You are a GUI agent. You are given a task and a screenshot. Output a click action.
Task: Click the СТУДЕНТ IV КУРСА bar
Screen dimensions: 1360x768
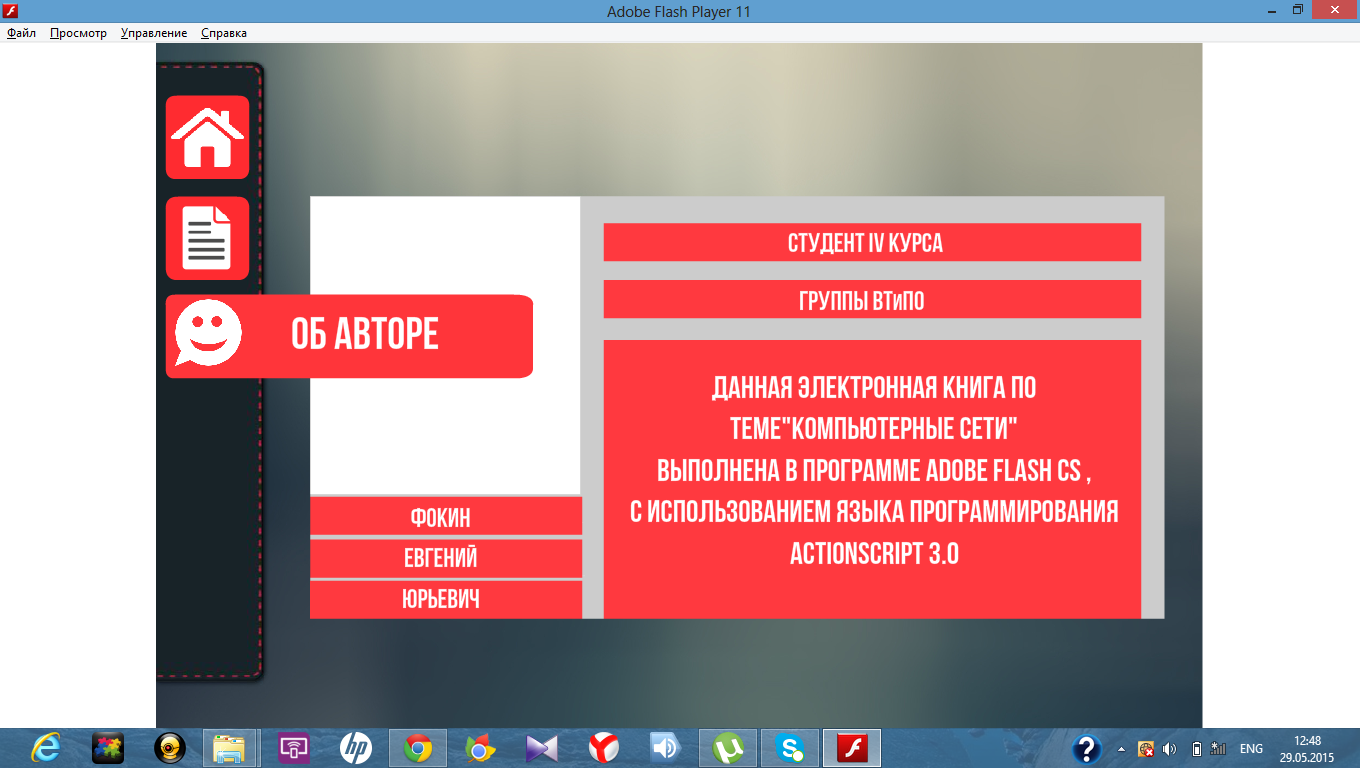point(872,242)
